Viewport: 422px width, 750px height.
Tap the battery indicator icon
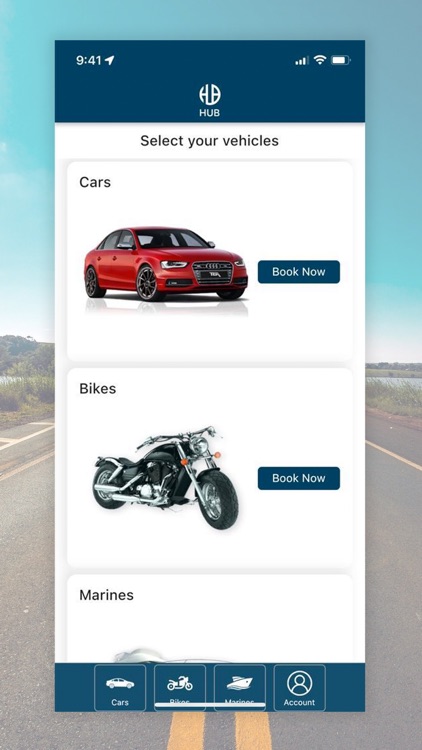click(x=341, y=60)
